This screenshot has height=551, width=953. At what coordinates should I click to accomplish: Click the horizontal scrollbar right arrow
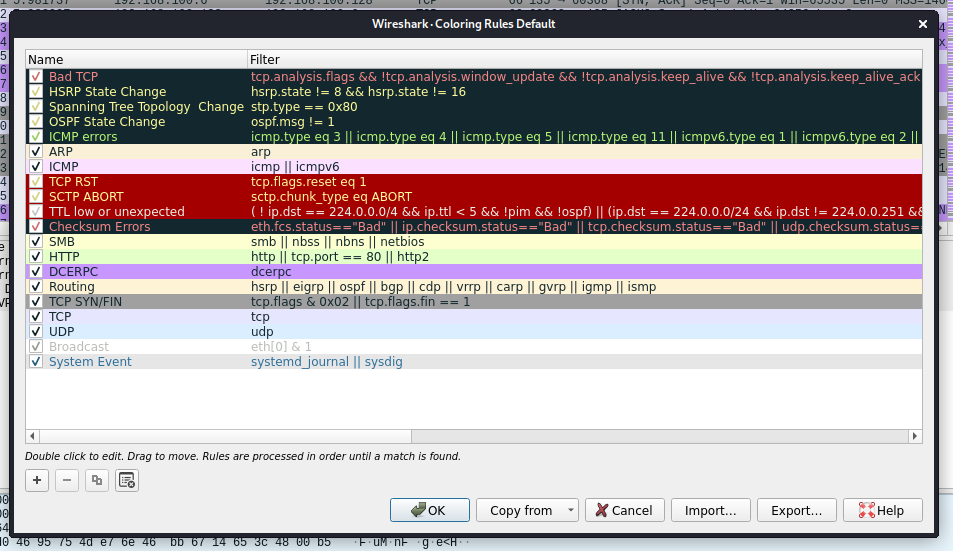tap(915, 436)
